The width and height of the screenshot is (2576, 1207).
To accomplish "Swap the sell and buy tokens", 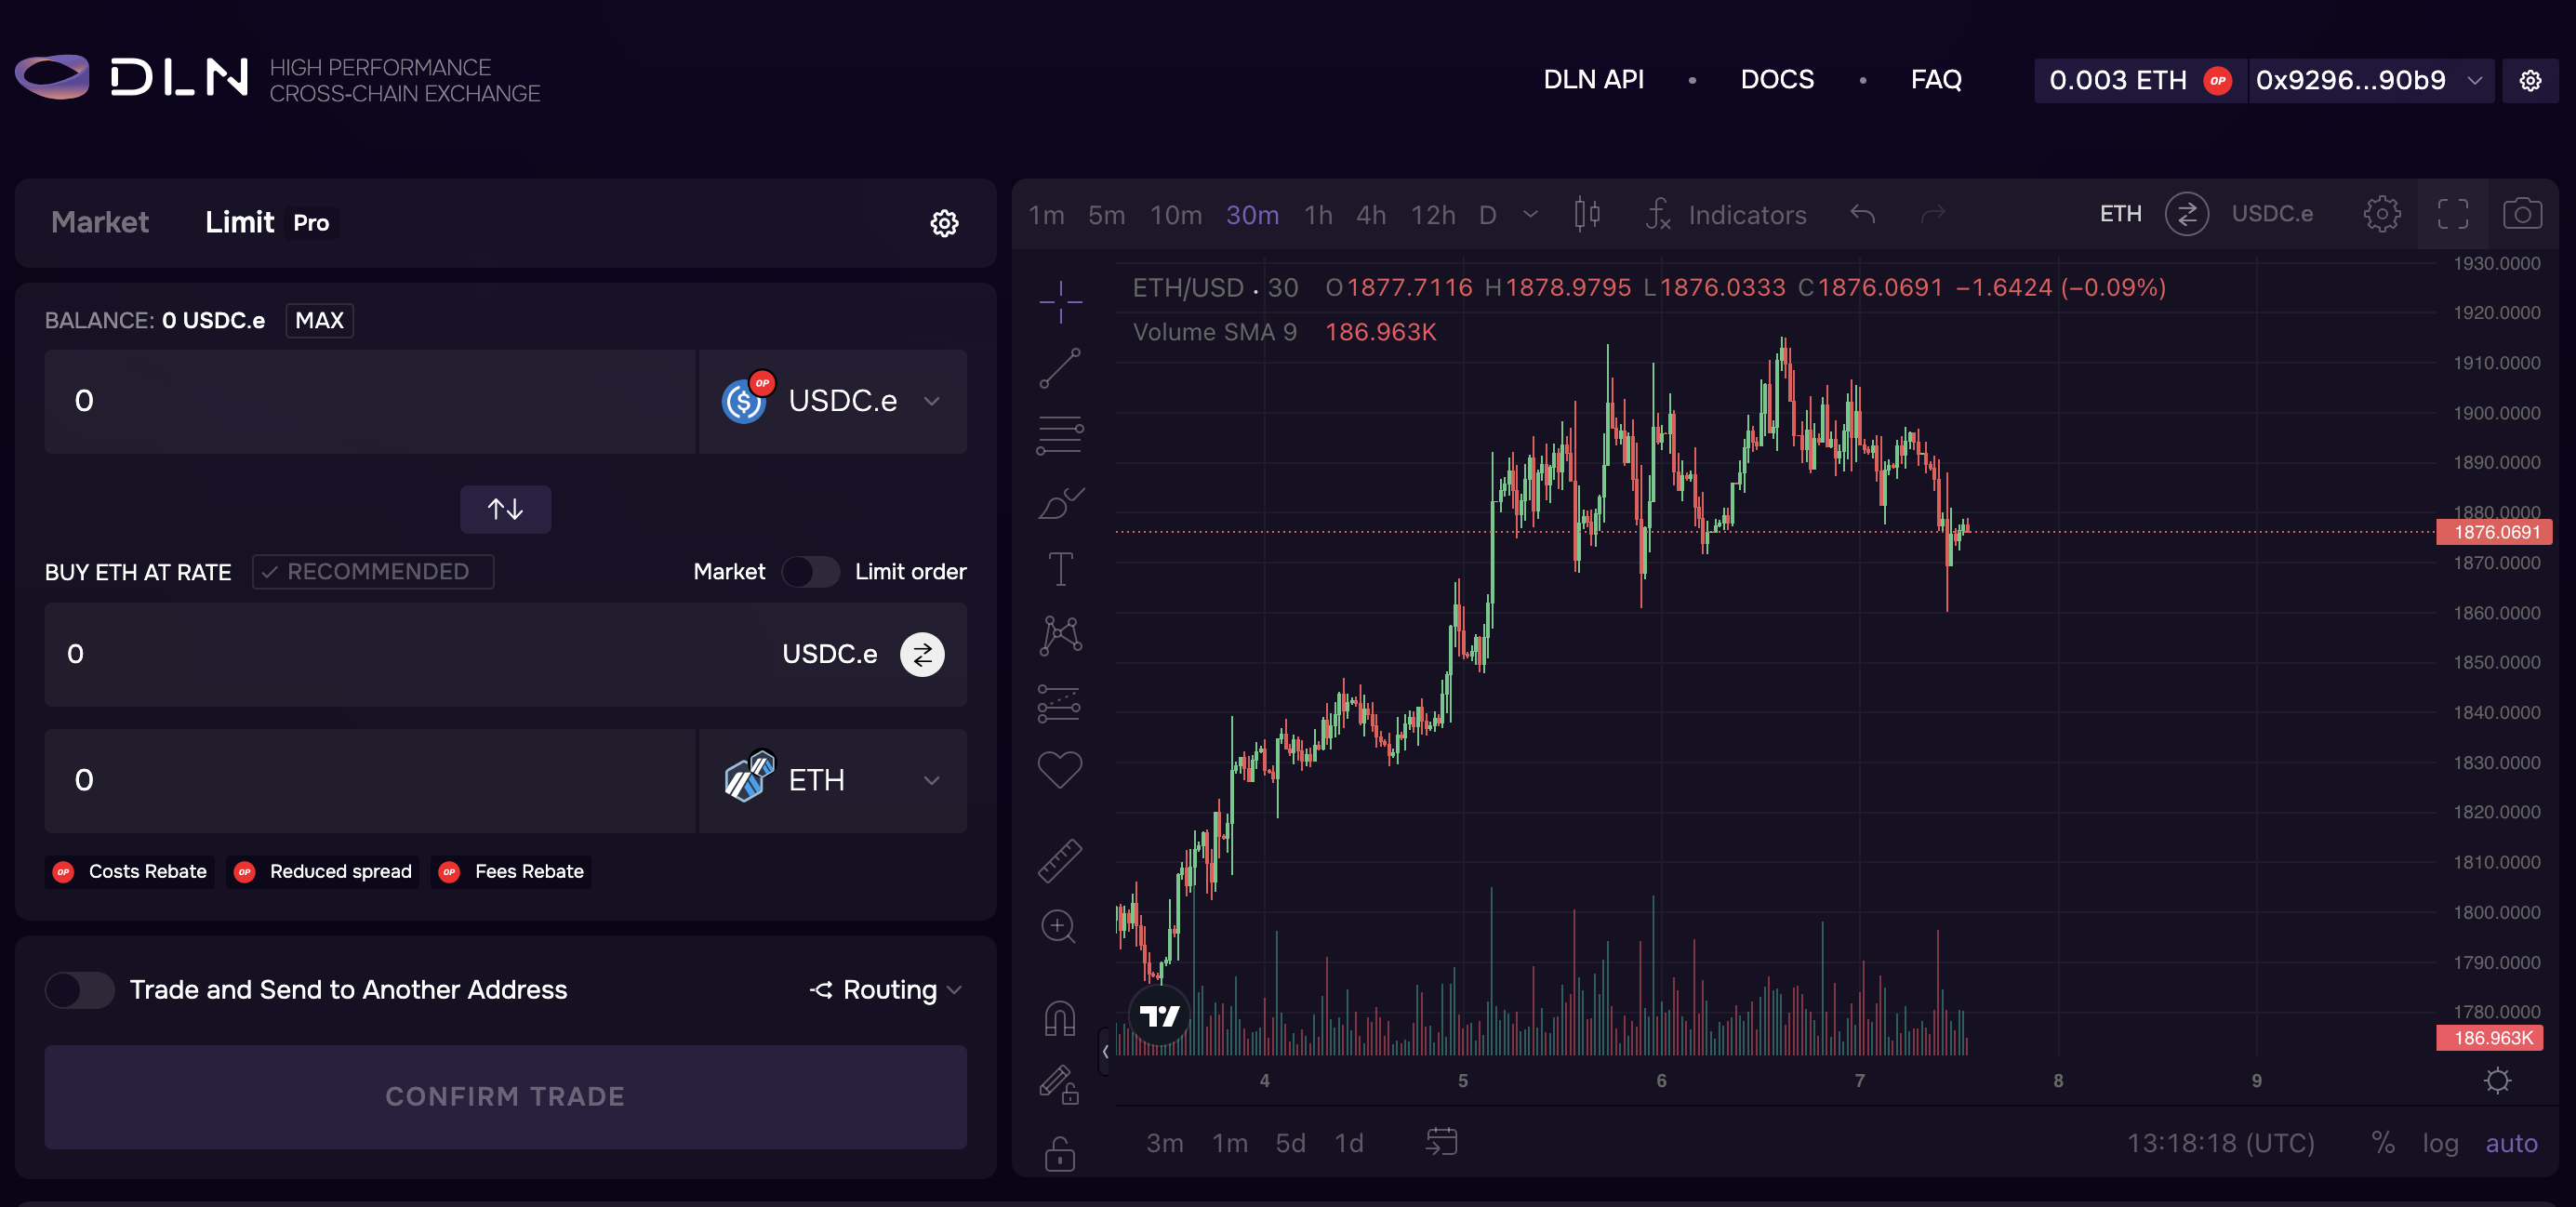I will point(505,509).
